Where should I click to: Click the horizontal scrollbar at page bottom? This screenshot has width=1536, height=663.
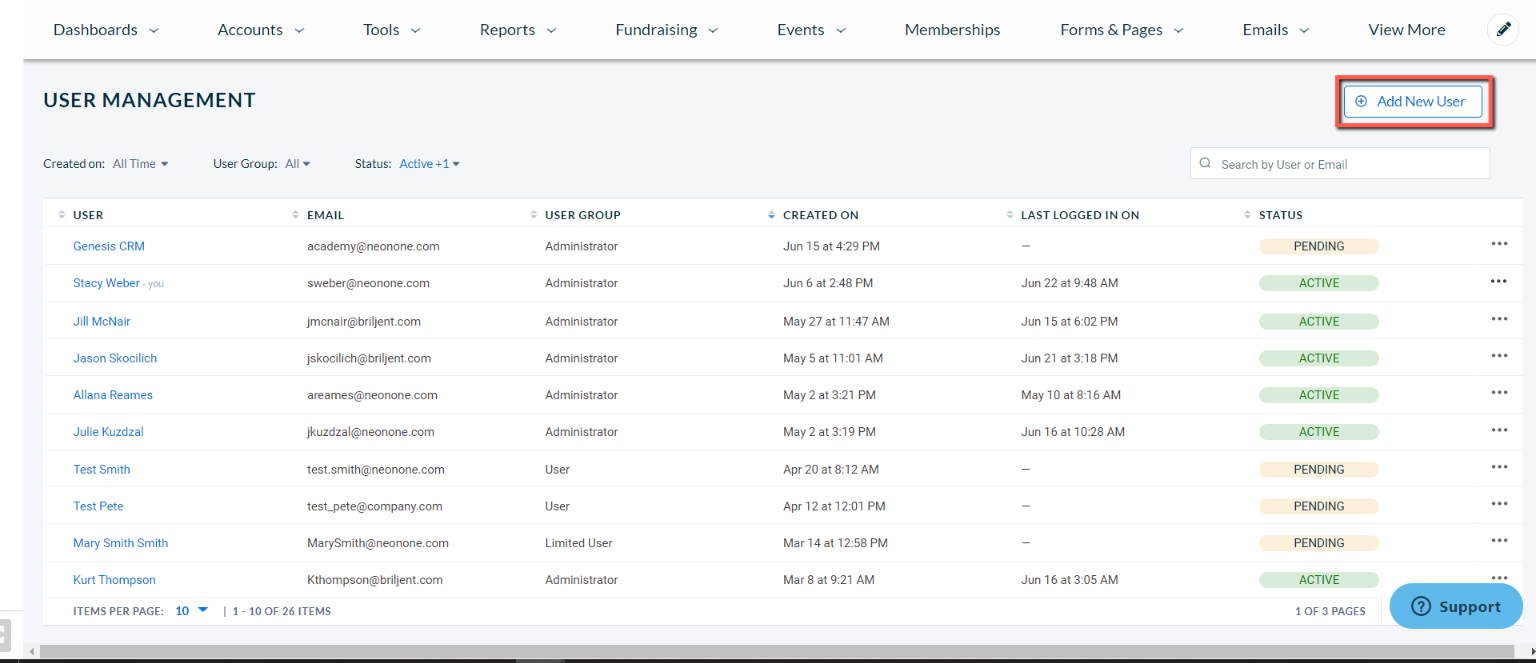coord(775,652)
